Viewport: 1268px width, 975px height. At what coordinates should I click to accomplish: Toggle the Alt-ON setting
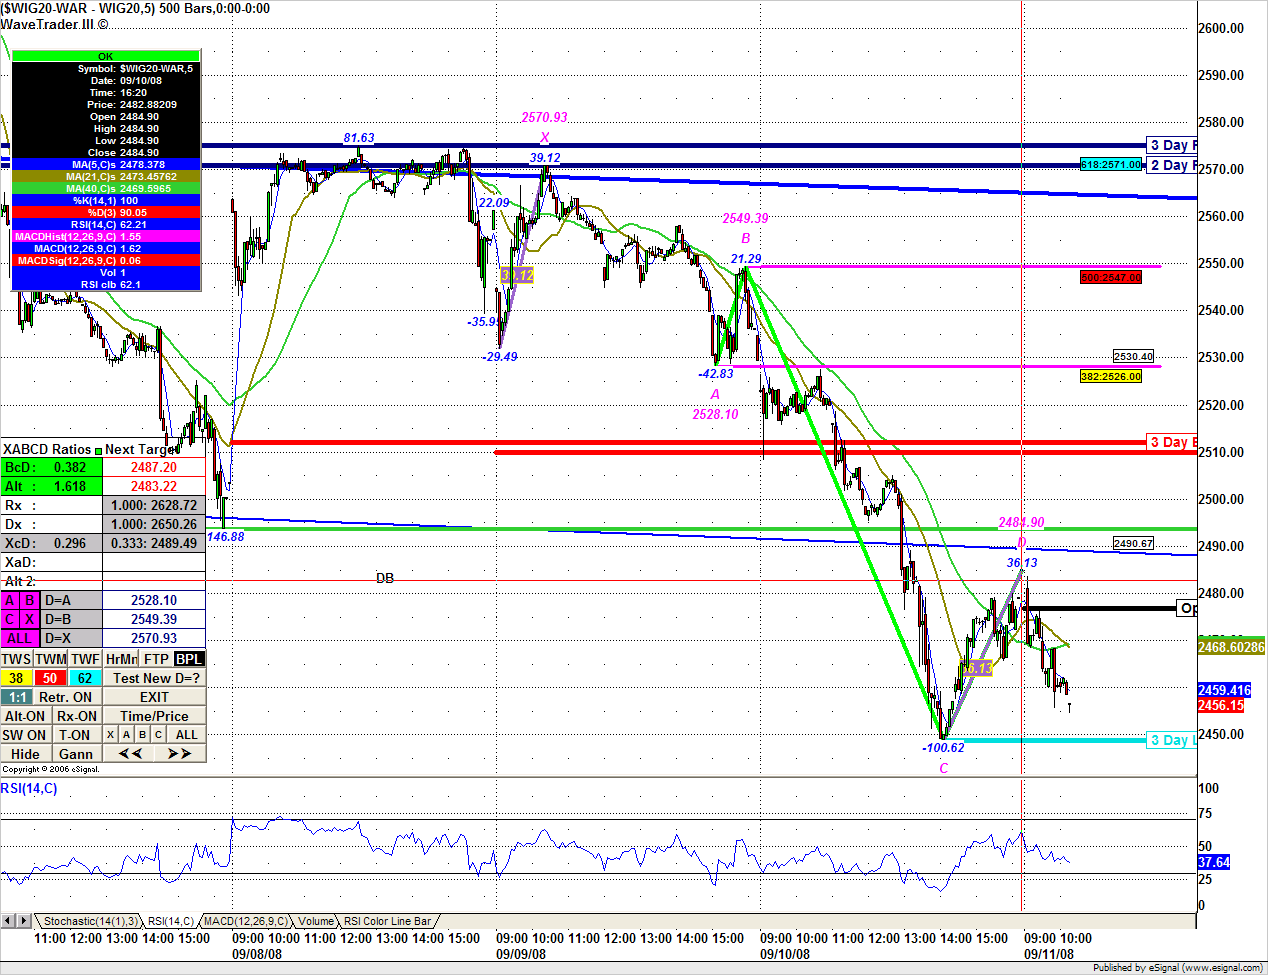tap(25, 716)
